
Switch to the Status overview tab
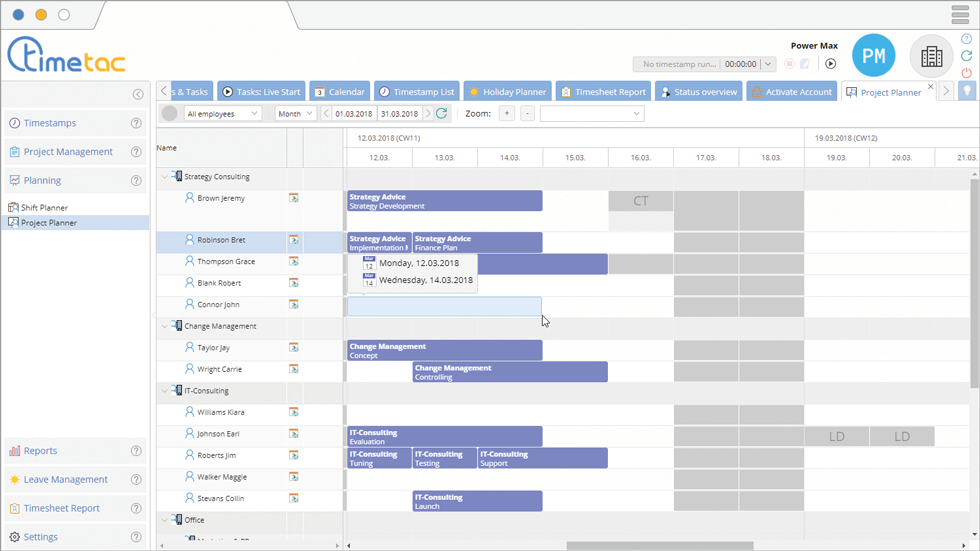tap(698, 92)
